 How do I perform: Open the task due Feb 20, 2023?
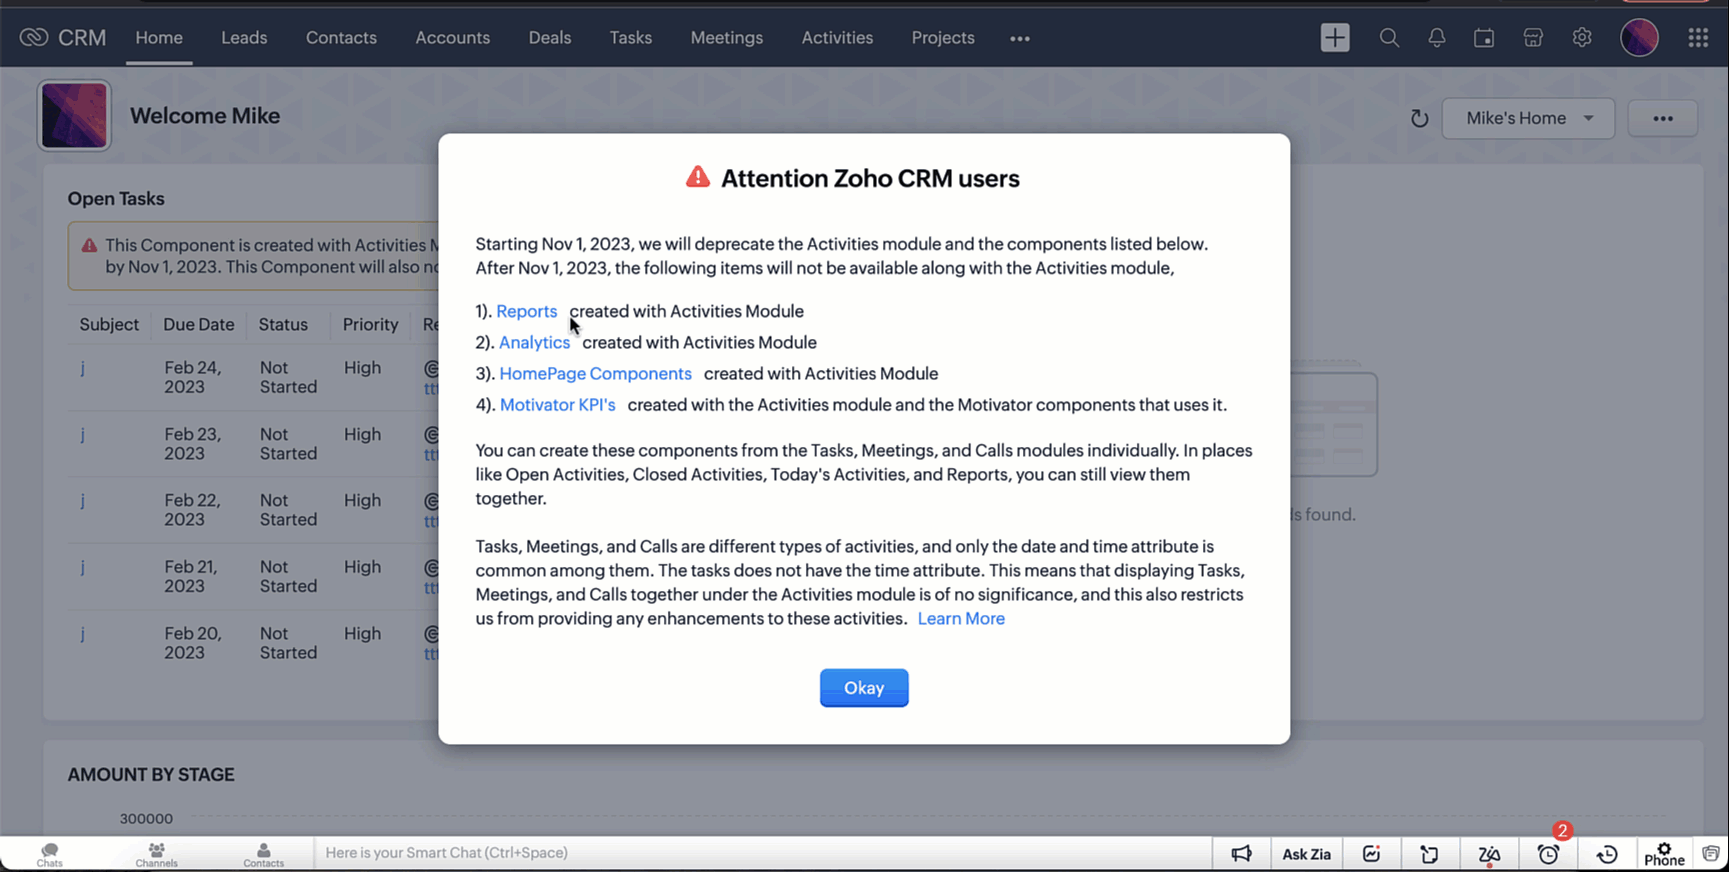[x=82, y=634]
